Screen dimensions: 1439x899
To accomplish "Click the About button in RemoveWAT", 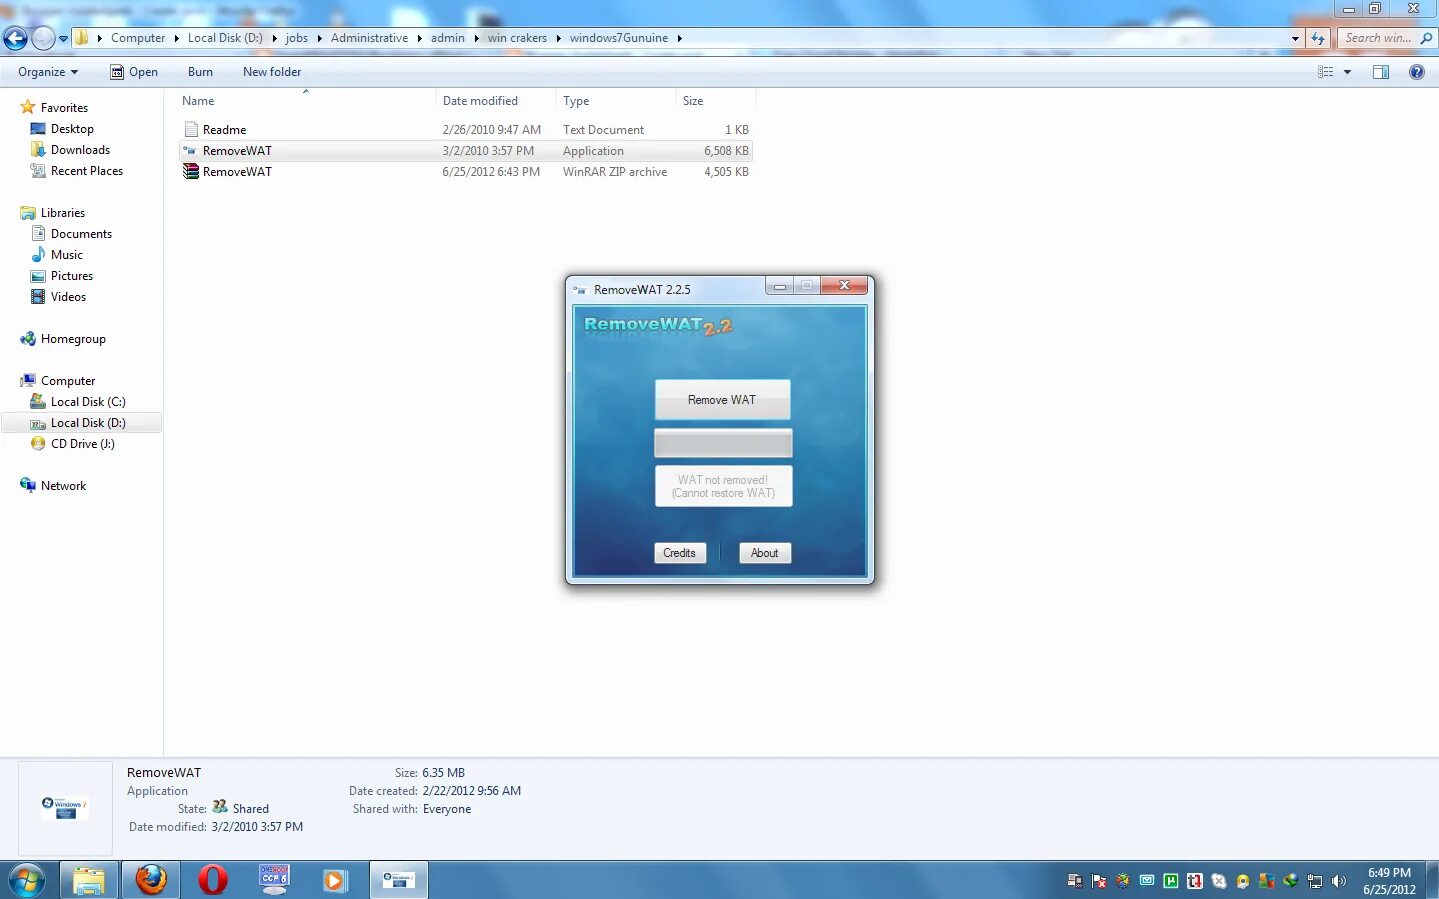I will 764,553.
